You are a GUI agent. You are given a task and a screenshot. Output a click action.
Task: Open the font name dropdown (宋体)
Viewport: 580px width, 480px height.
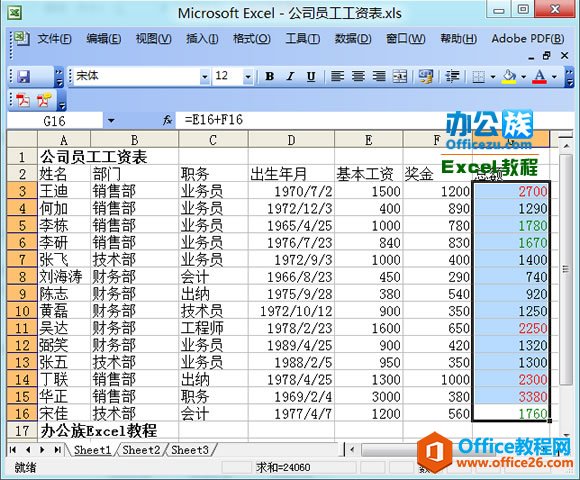pos(205,77)
